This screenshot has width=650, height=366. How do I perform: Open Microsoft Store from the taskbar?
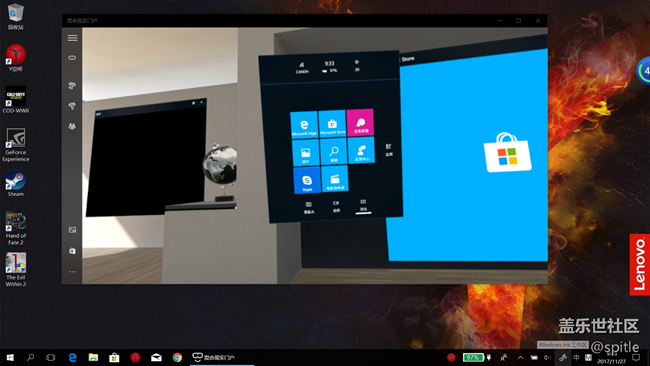[114, 357]
